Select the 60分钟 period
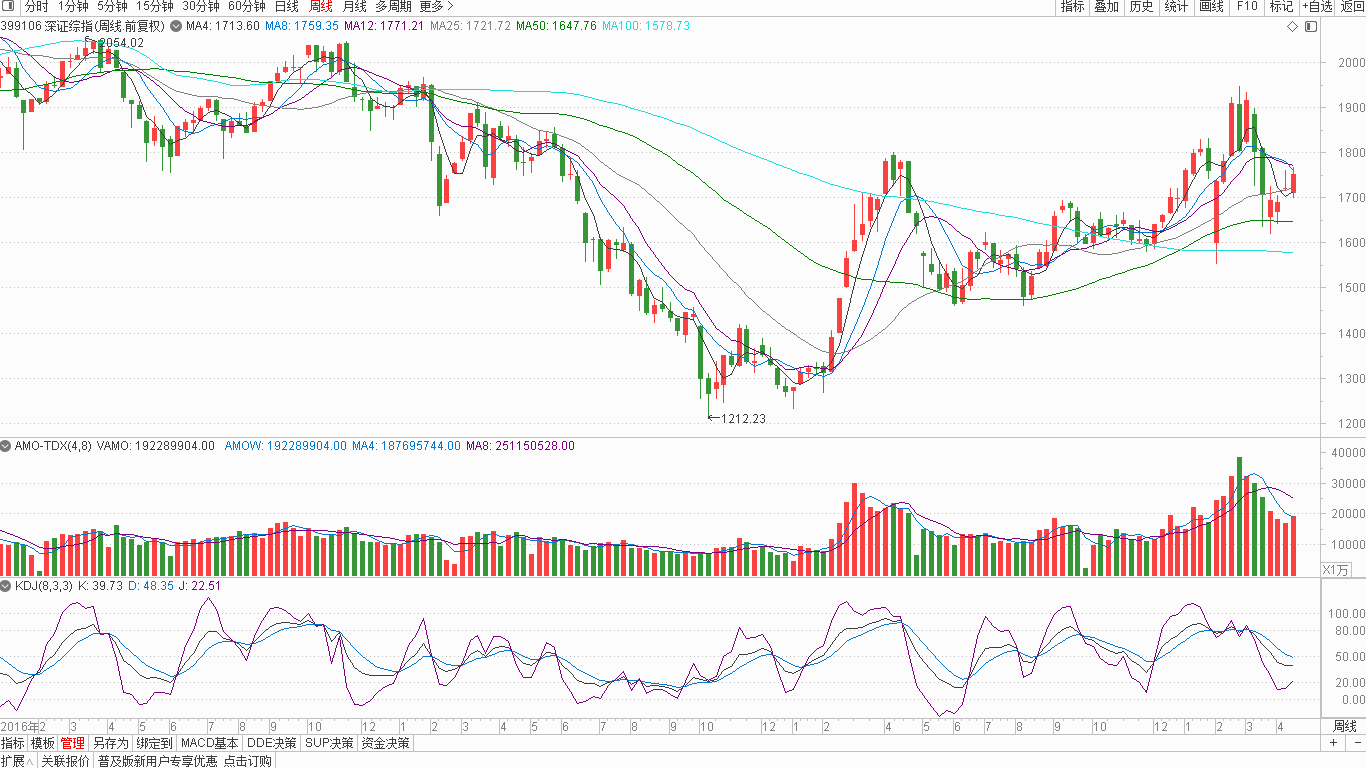The width and height of the screenshot is (1366, 768). pos(246,7)
